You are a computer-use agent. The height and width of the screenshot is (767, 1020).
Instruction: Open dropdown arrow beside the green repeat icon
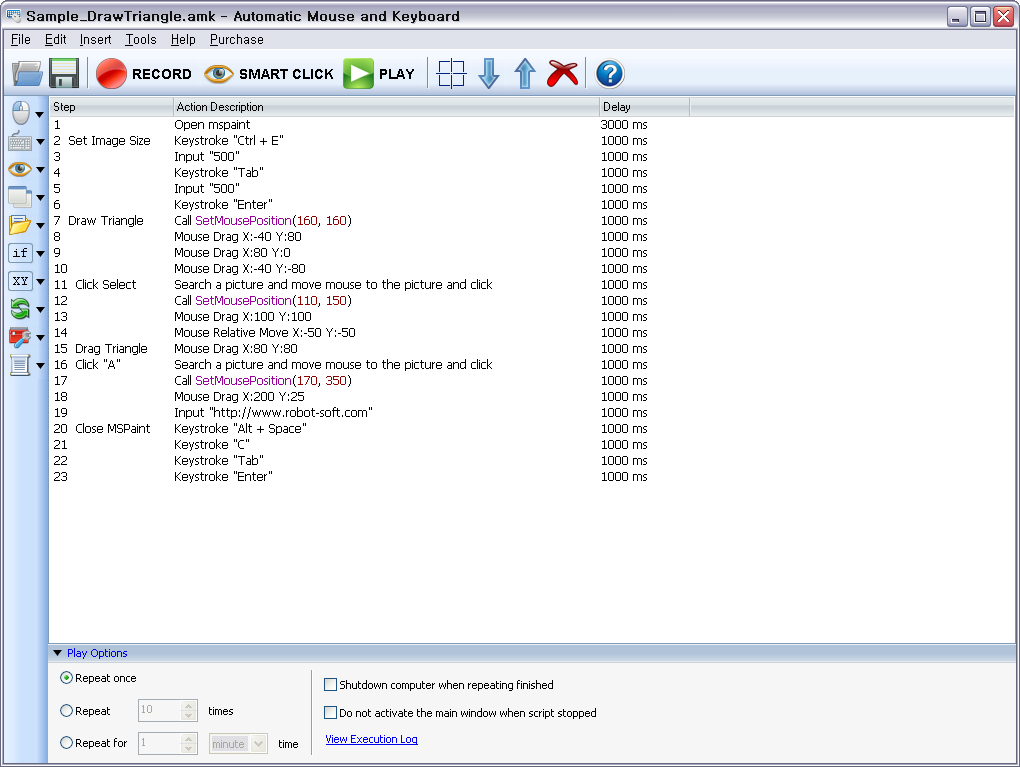tap(40, 310)
